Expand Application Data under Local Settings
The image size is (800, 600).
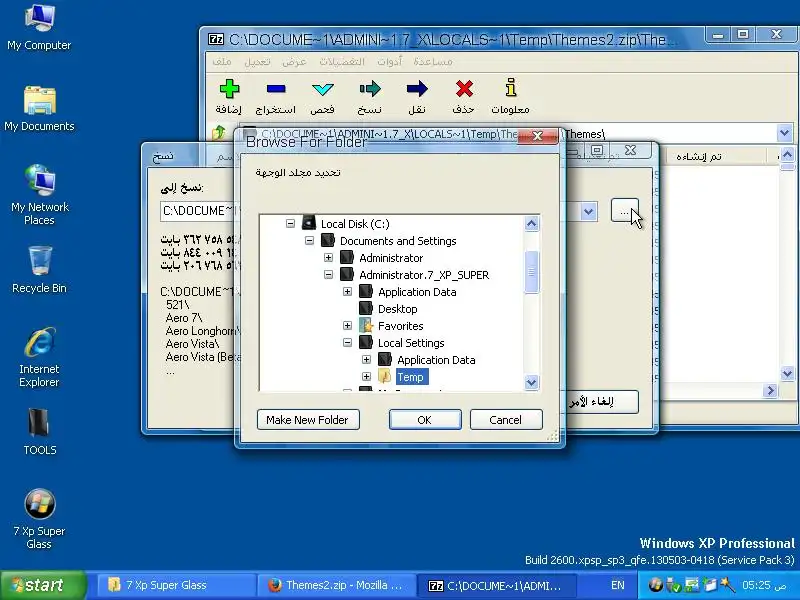(366, 360)
